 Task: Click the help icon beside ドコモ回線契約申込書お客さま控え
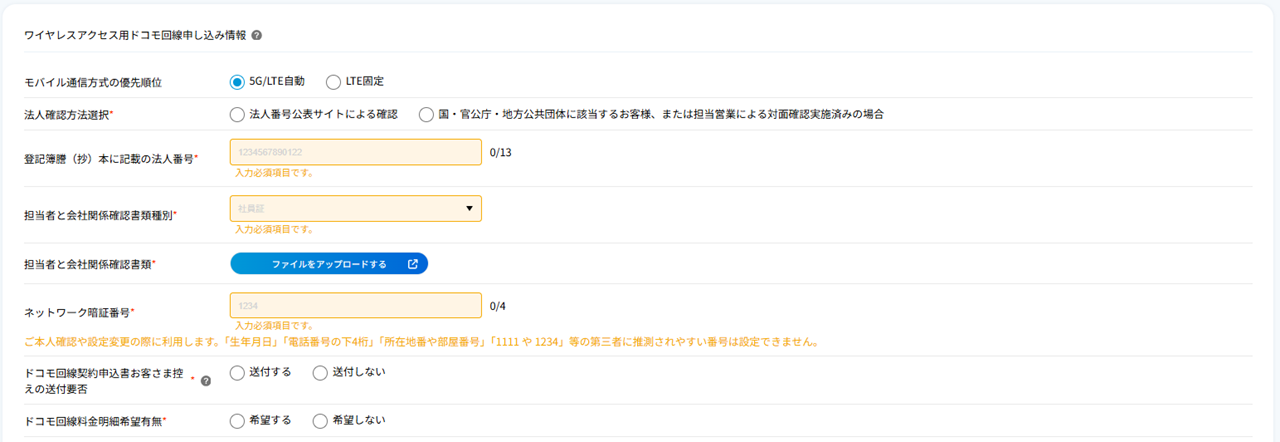coord(206,381)
